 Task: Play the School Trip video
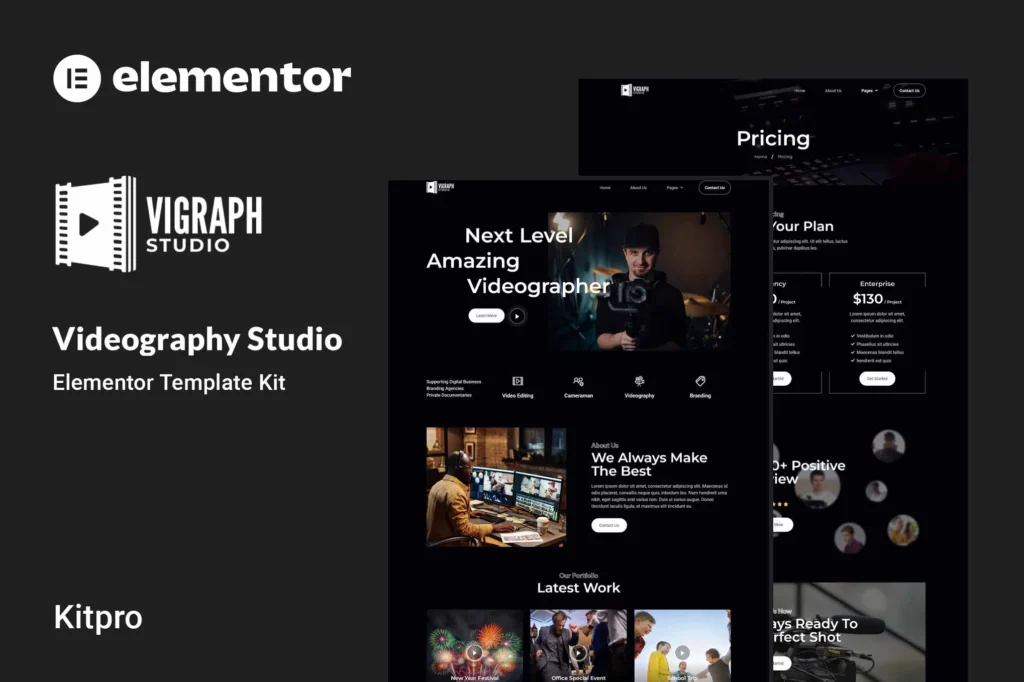tap(682, 651)
